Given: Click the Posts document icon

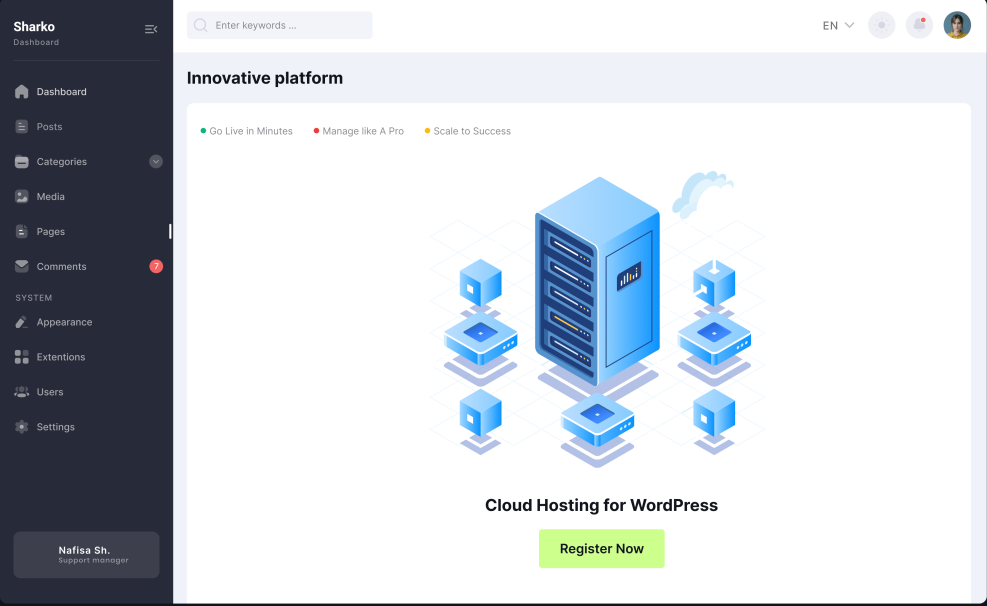Looking at the screenshot, I should coord(21,126).
